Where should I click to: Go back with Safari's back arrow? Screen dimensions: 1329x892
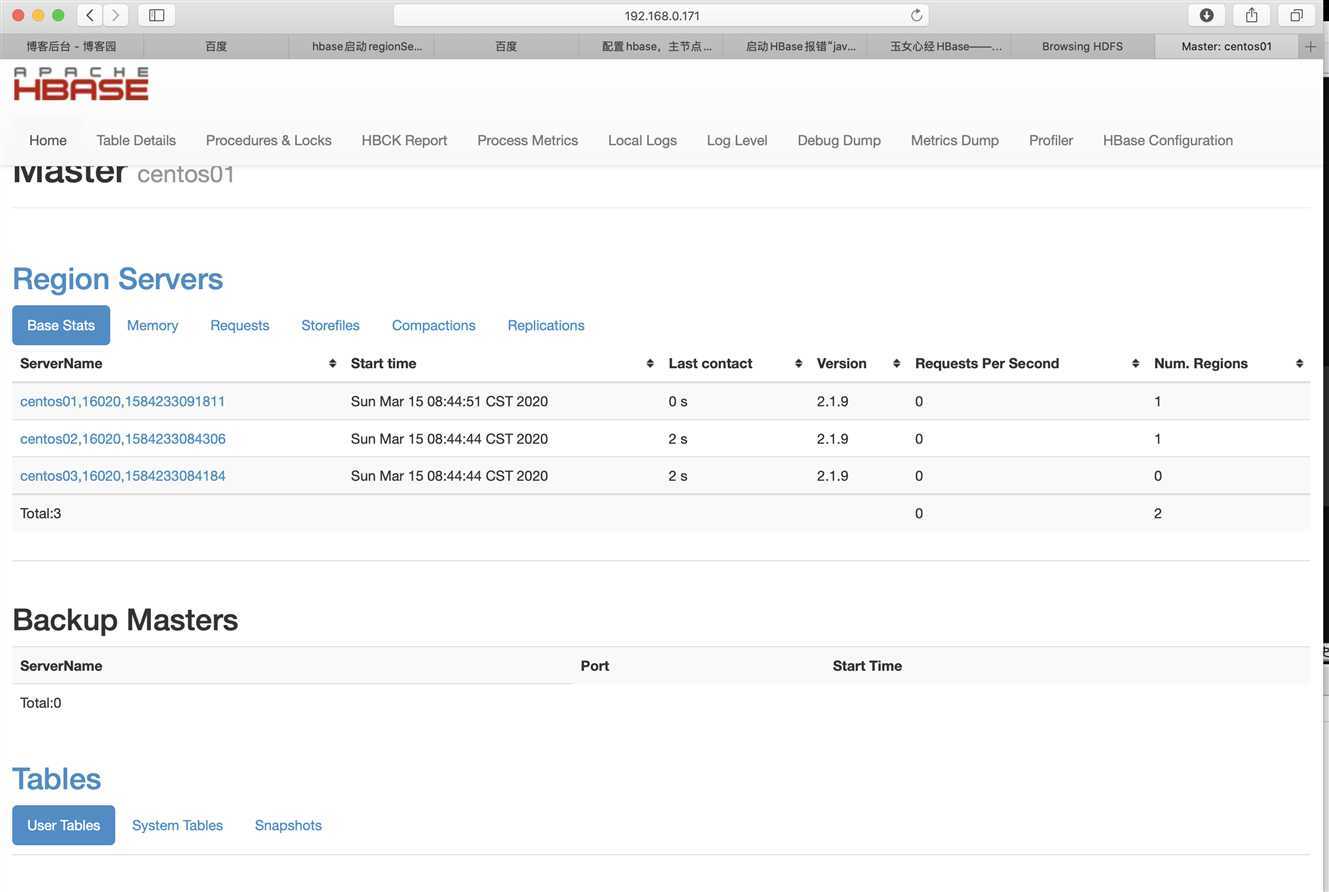pyautogui.click(x=90, y=15)
